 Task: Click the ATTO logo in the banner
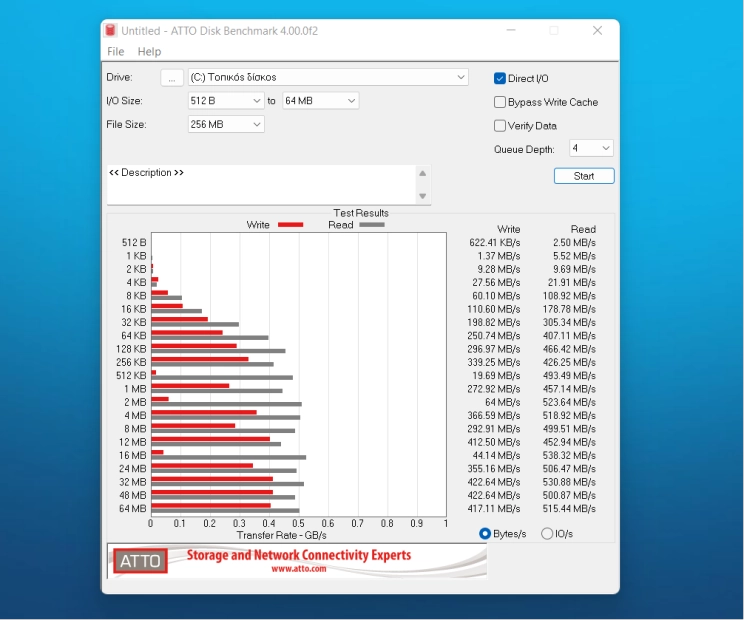(140, 561)
